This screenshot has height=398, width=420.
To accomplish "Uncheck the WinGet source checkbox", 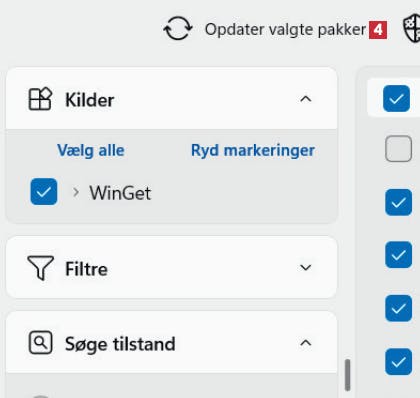I will coord(44,192).
